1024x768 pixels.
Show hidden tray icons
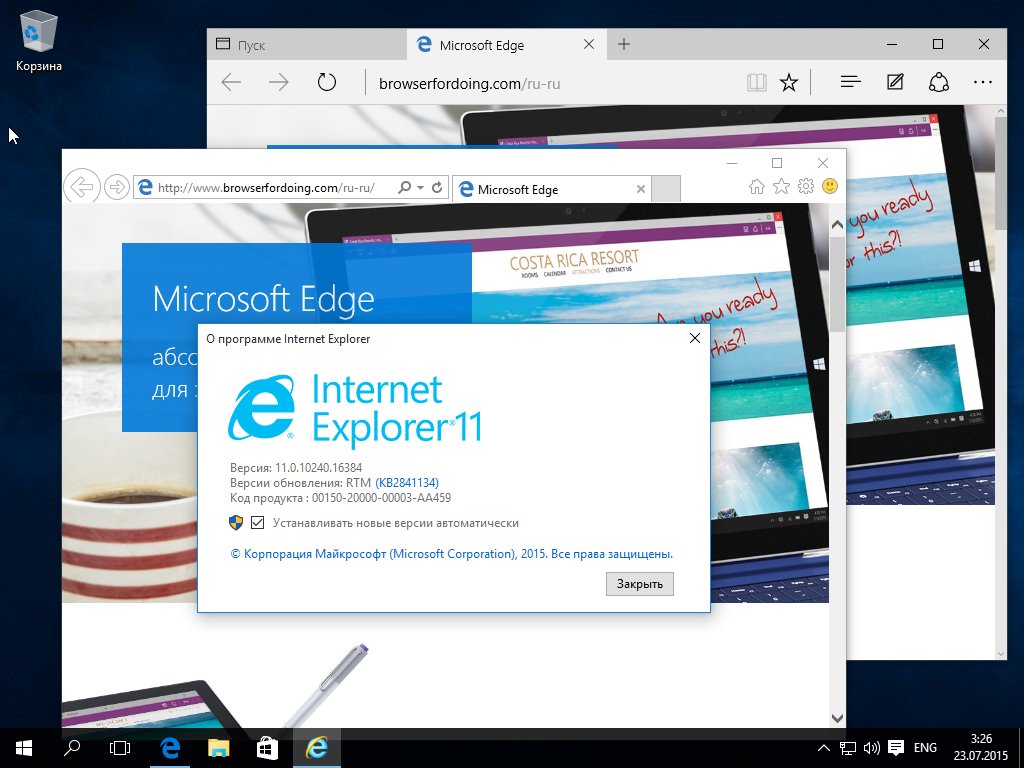(824, 748)
